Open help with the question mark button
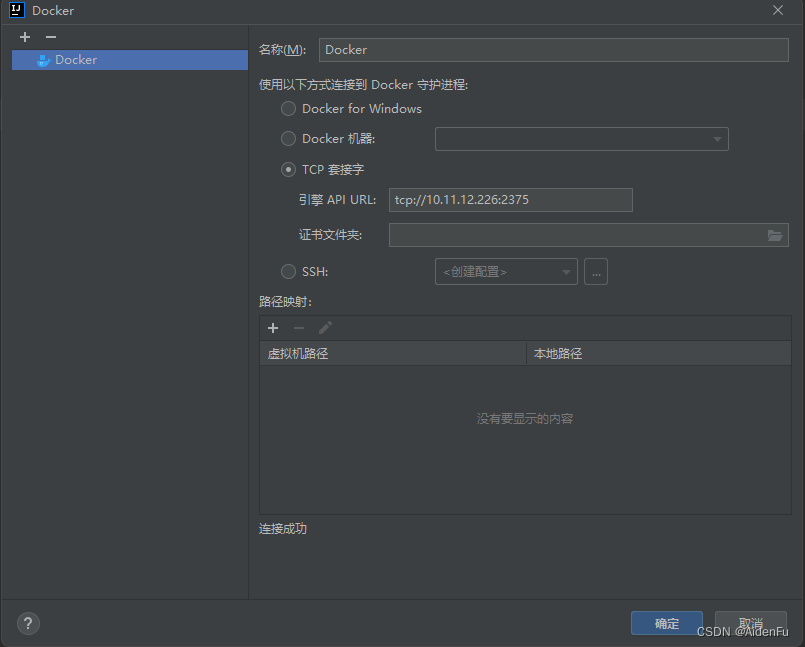805x647 pixels. coord(28,624)
